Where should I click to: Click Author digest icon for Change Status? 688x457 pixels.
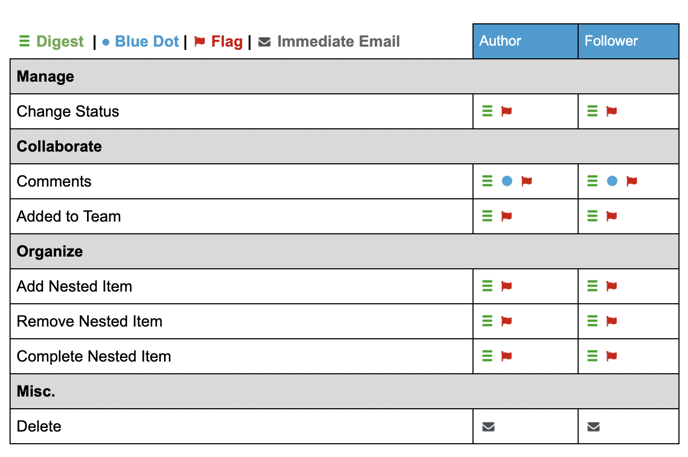[487, 111]
